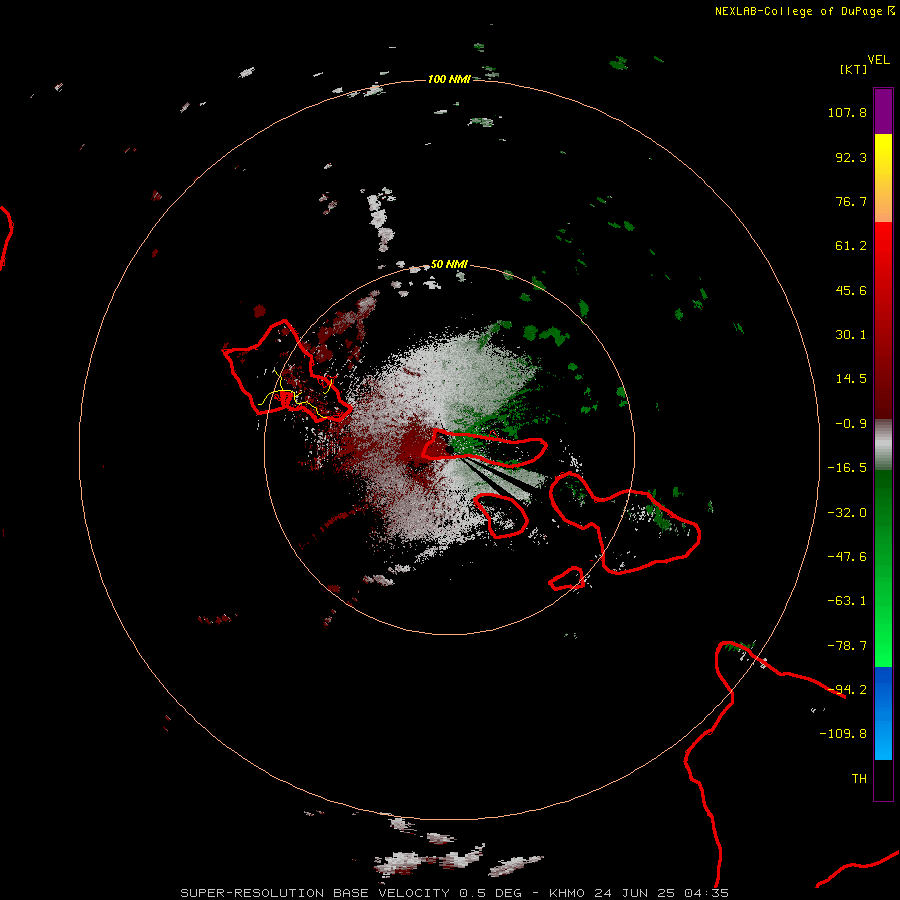
Task: Click the 24 JUN 25 date stamp
Action: click(634, 893)
